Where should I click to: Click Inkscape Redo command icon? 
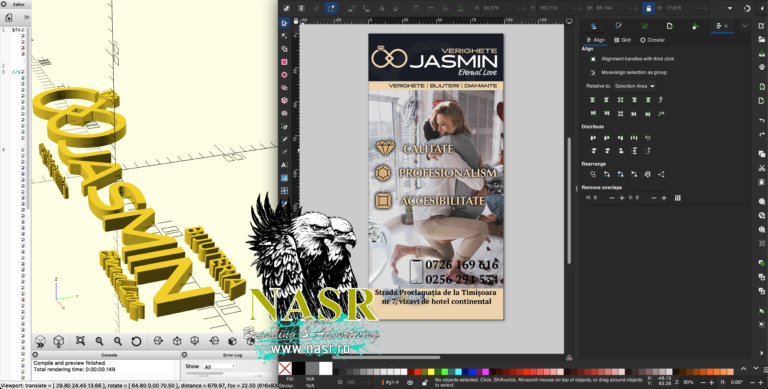(x=761, y=134)
